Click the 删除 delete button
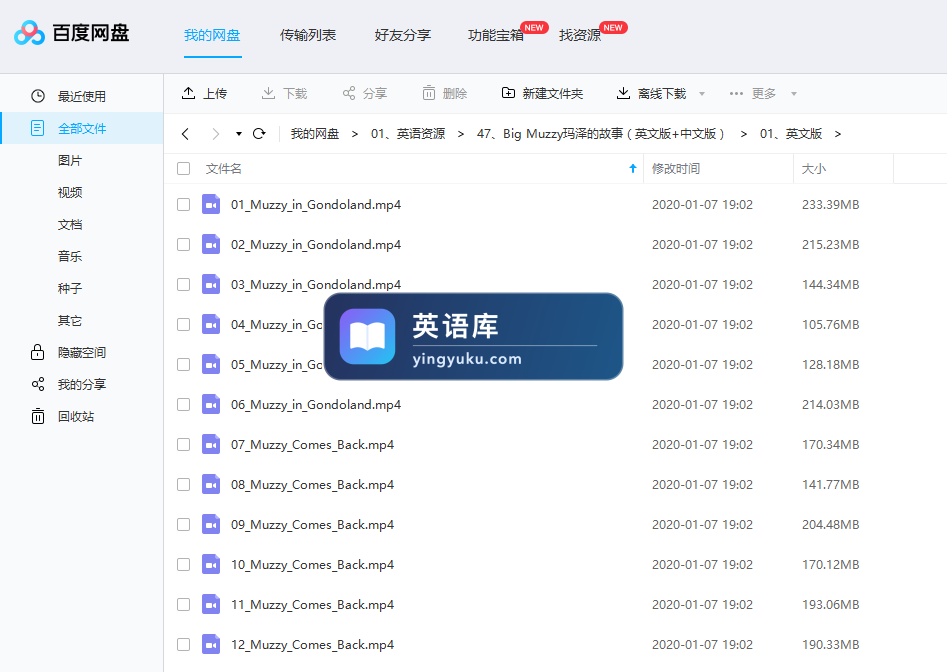Screen dimensions: 947x672 click(x=445, y=93)
